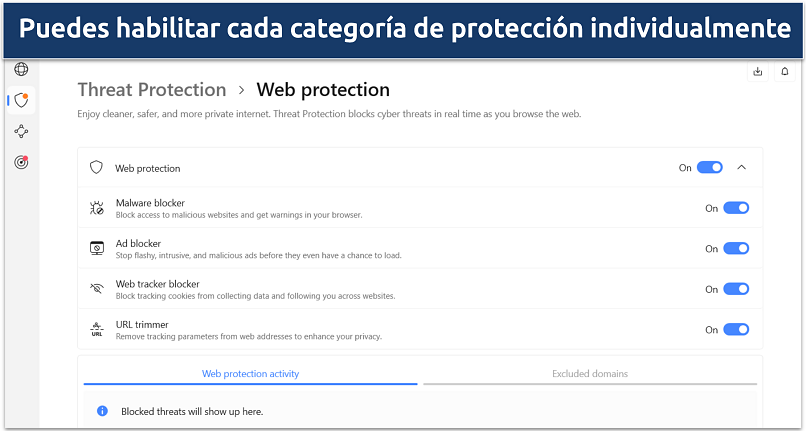Open the globe VPN icon in sidebar

[21, 68]
